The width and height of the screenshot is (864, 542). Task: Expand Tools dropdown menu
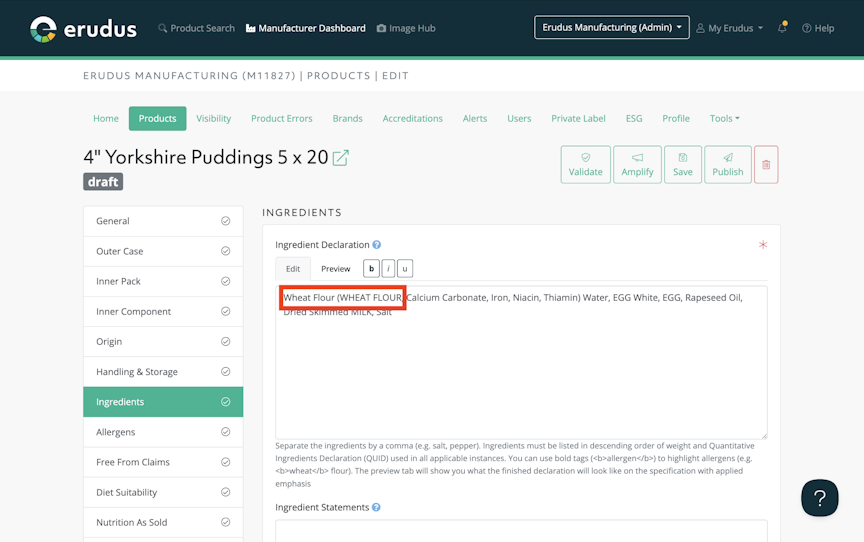pyautogui.click(x=725, y=118)
